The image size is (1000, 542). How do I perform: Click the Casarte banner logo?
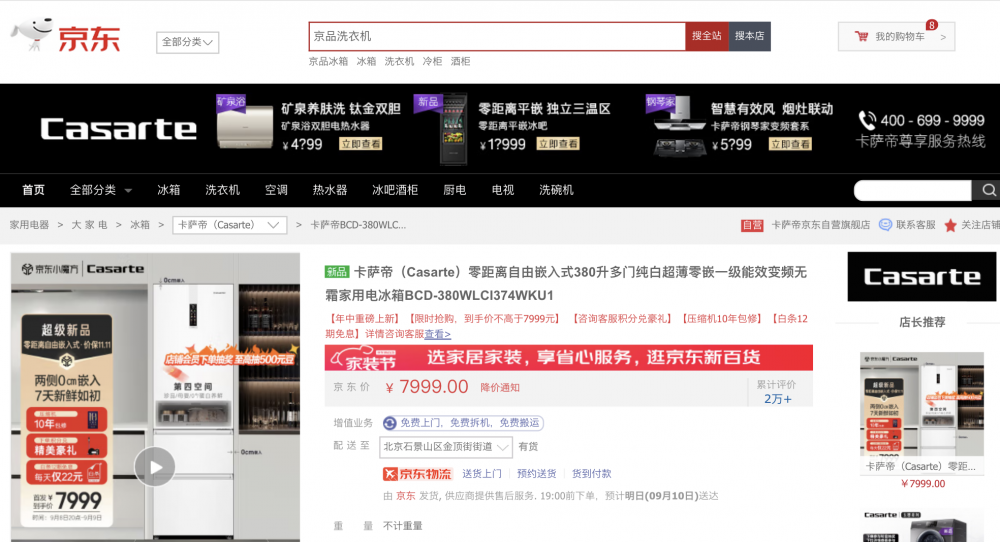(118, 129)
